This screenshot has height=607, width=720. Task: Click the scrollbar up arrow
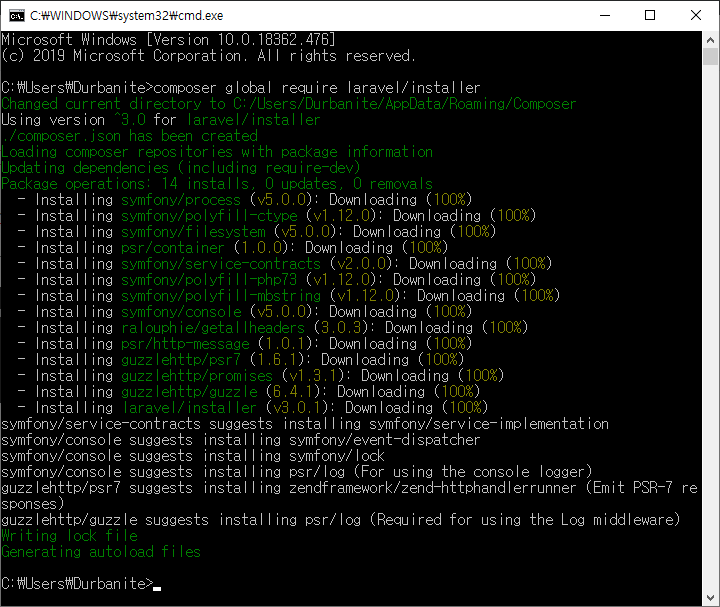710,40
